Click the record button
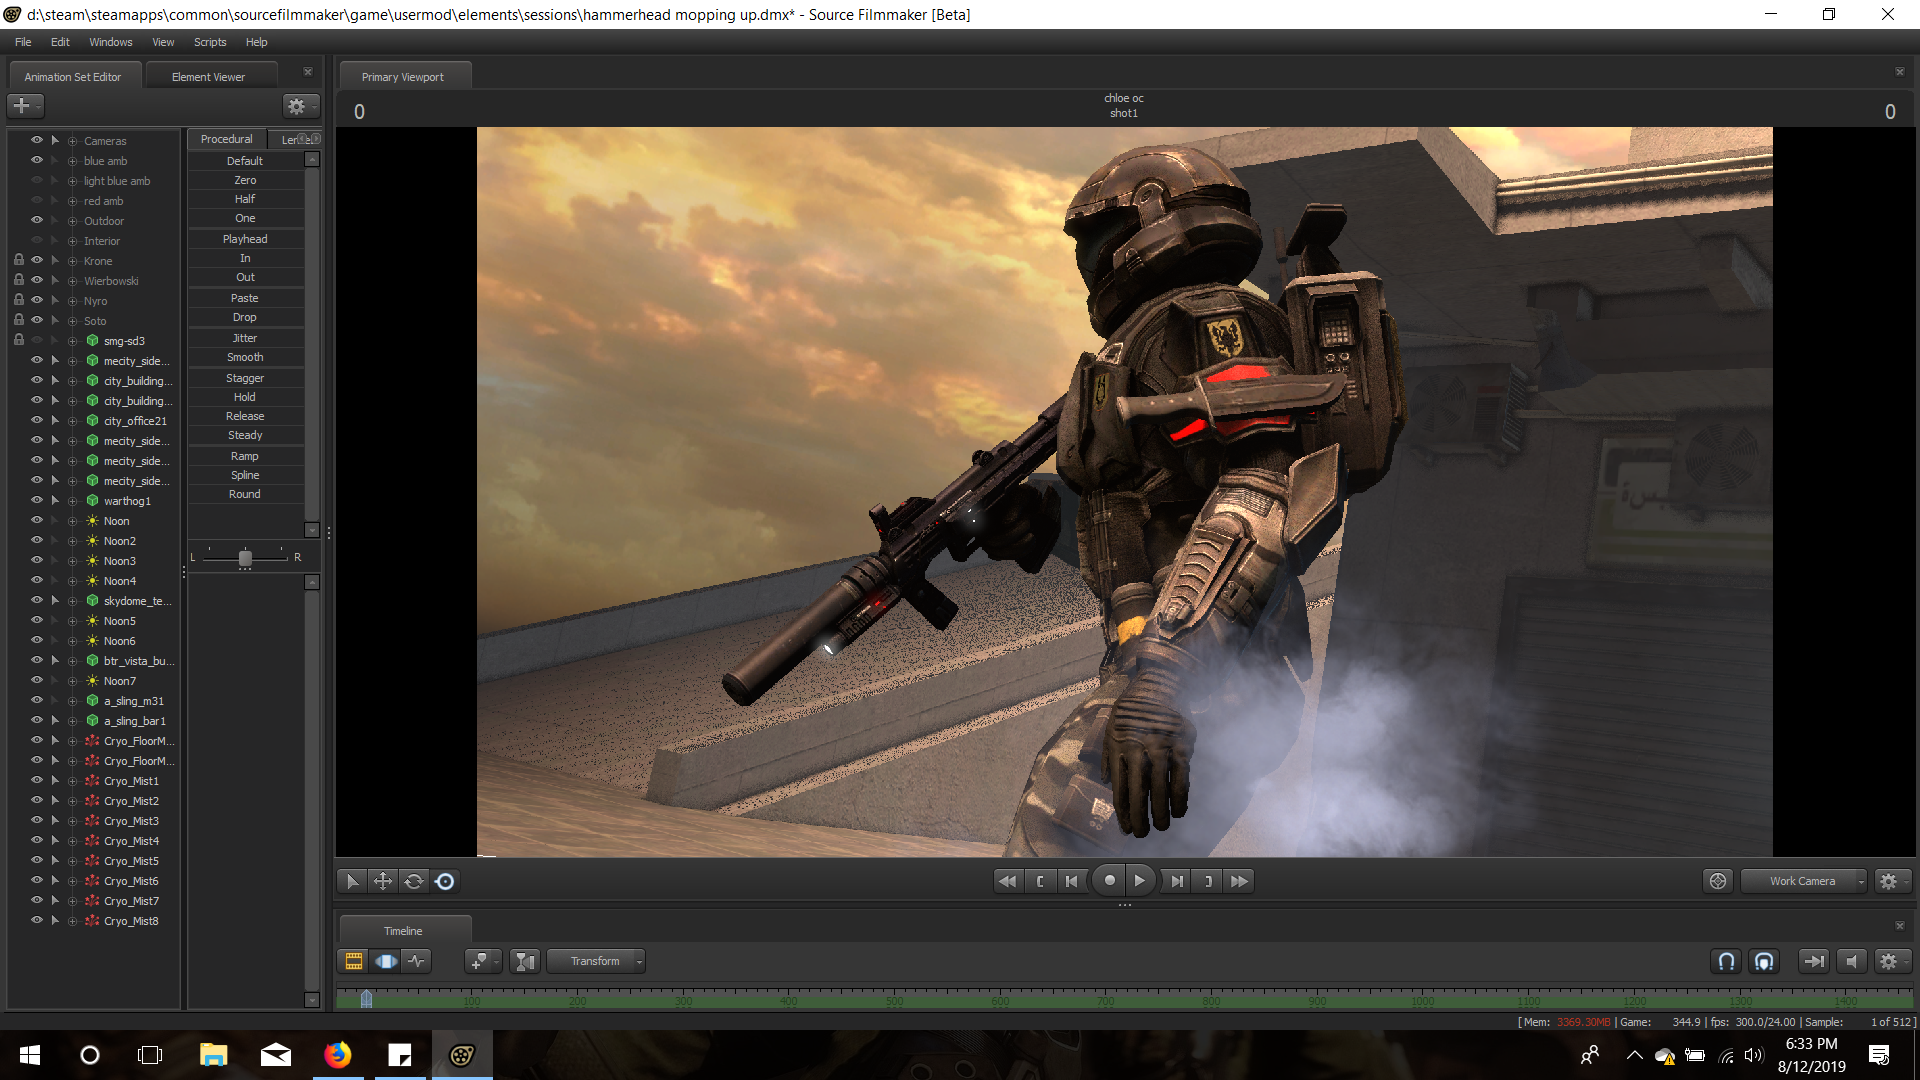 pos(1109,881)
